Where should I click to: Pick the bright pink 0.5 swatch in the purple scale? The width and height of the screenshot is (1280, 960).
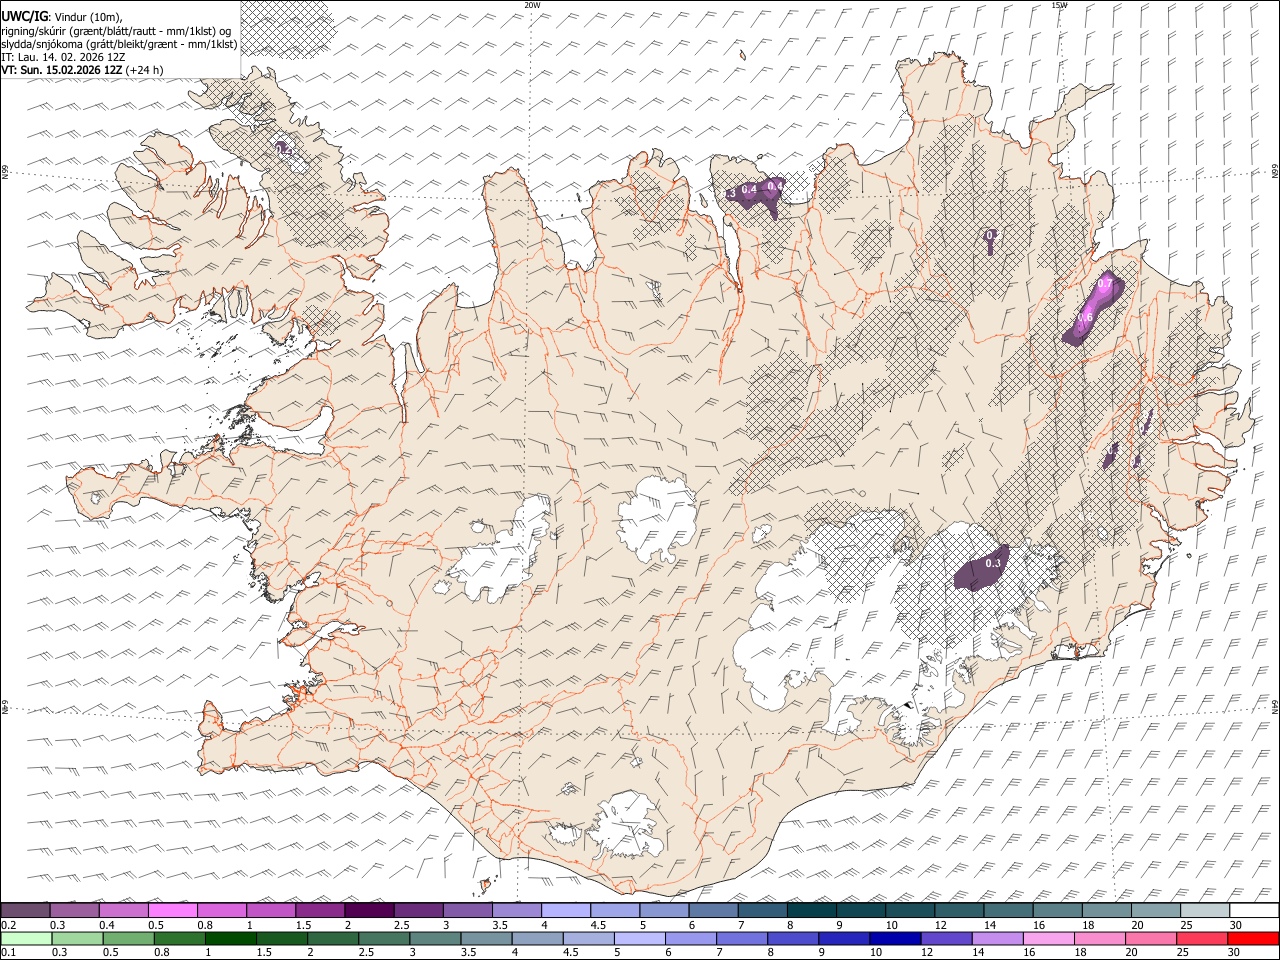point(173,911)
